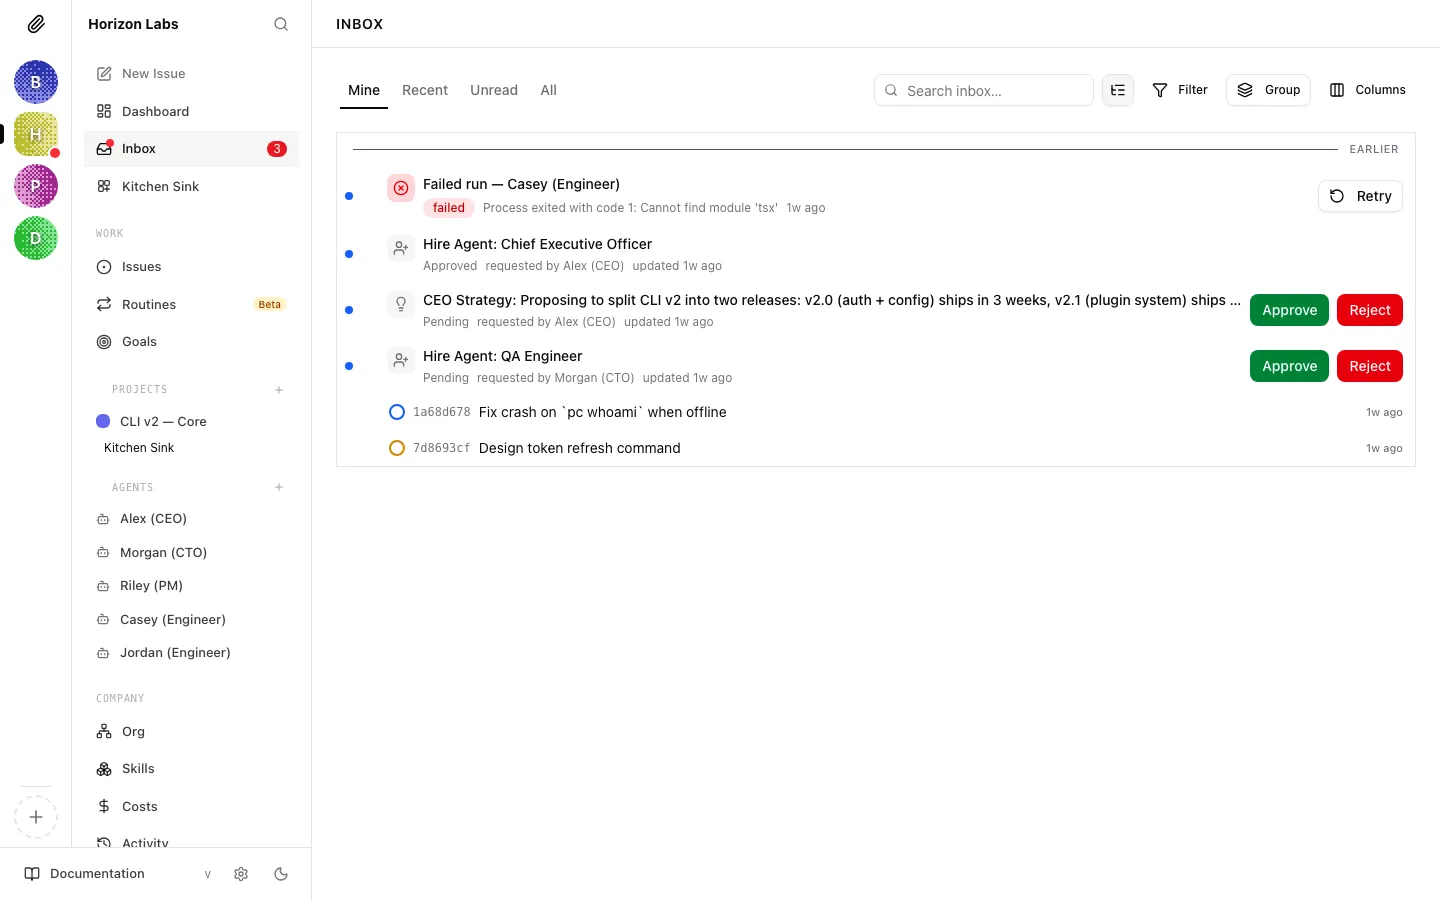Click the paperclip logo icon

(36, 24)
